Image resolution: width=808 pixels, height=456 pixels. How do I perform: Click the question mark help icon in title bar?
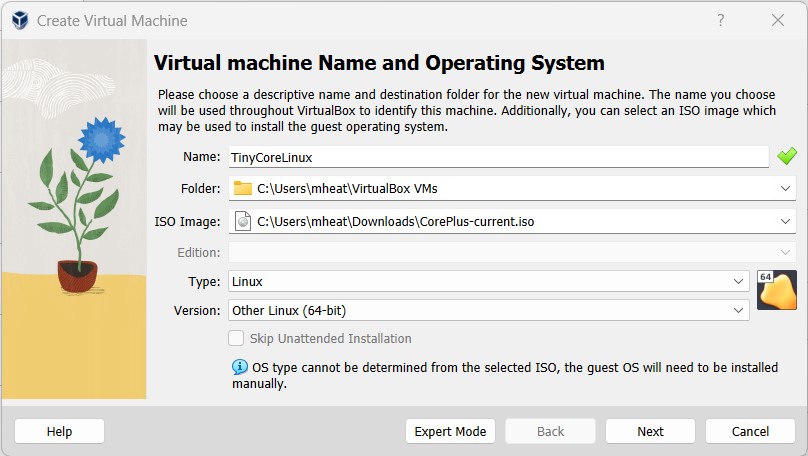(x=720, y=20)
